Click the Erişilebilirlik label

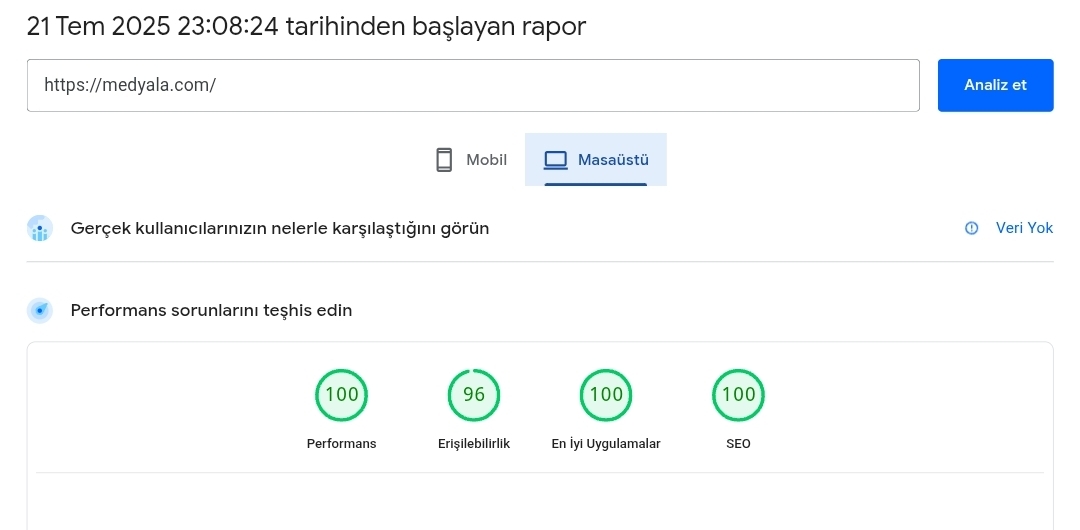coord(474,444)
